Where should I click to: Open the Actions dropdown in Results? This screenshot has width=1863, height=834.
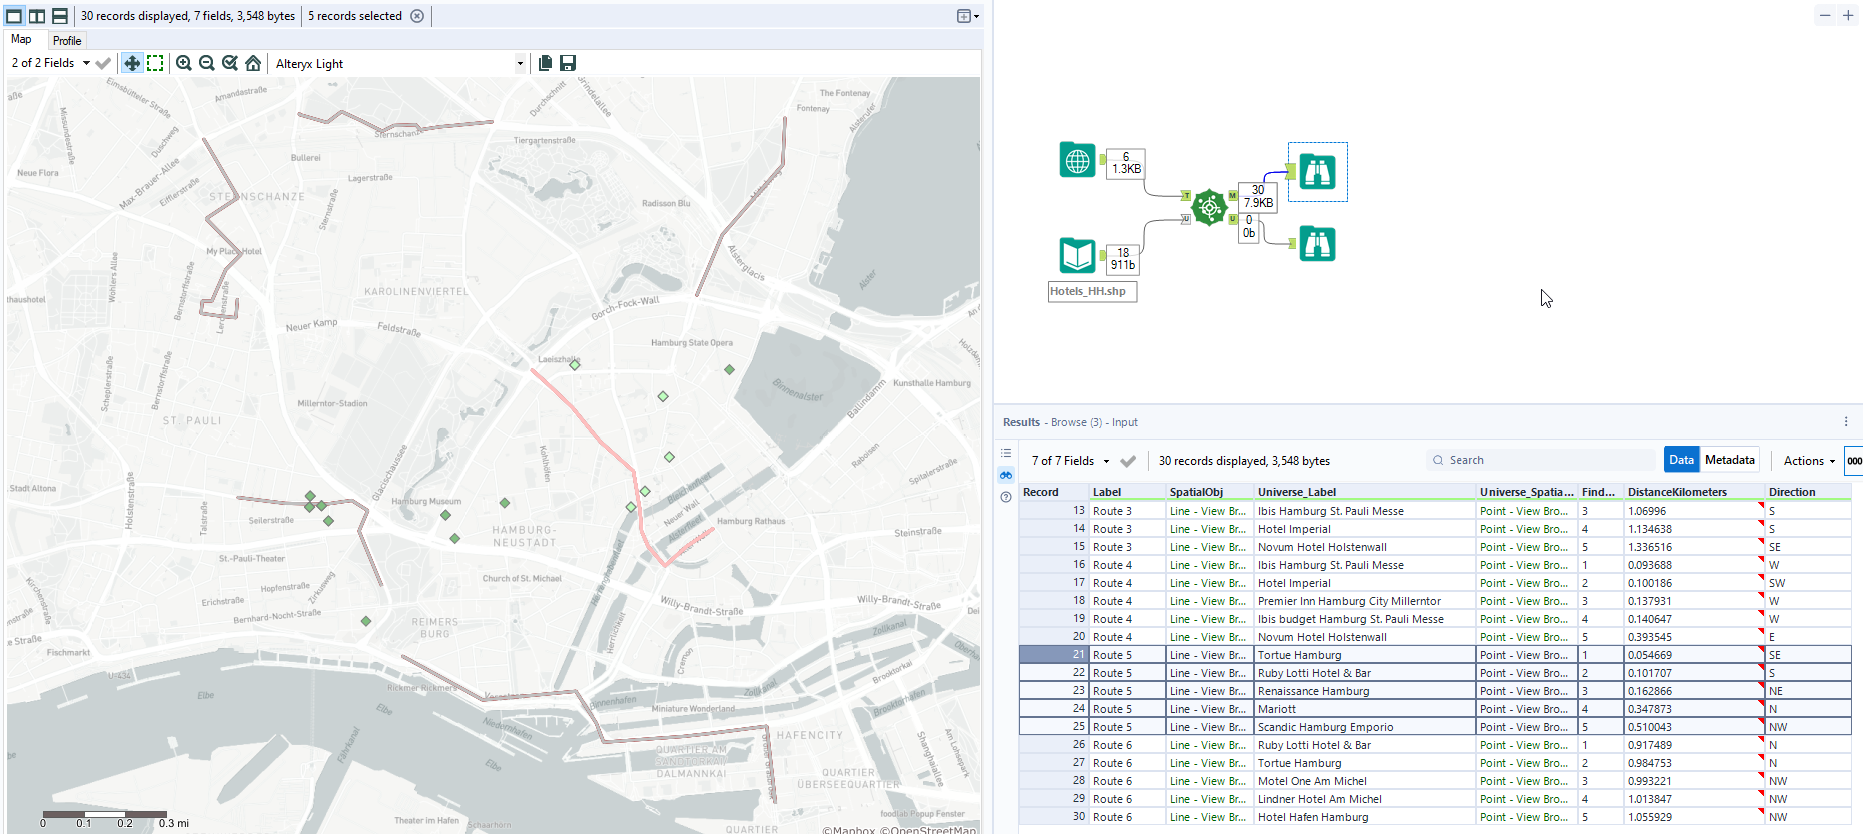(1809, 461)
